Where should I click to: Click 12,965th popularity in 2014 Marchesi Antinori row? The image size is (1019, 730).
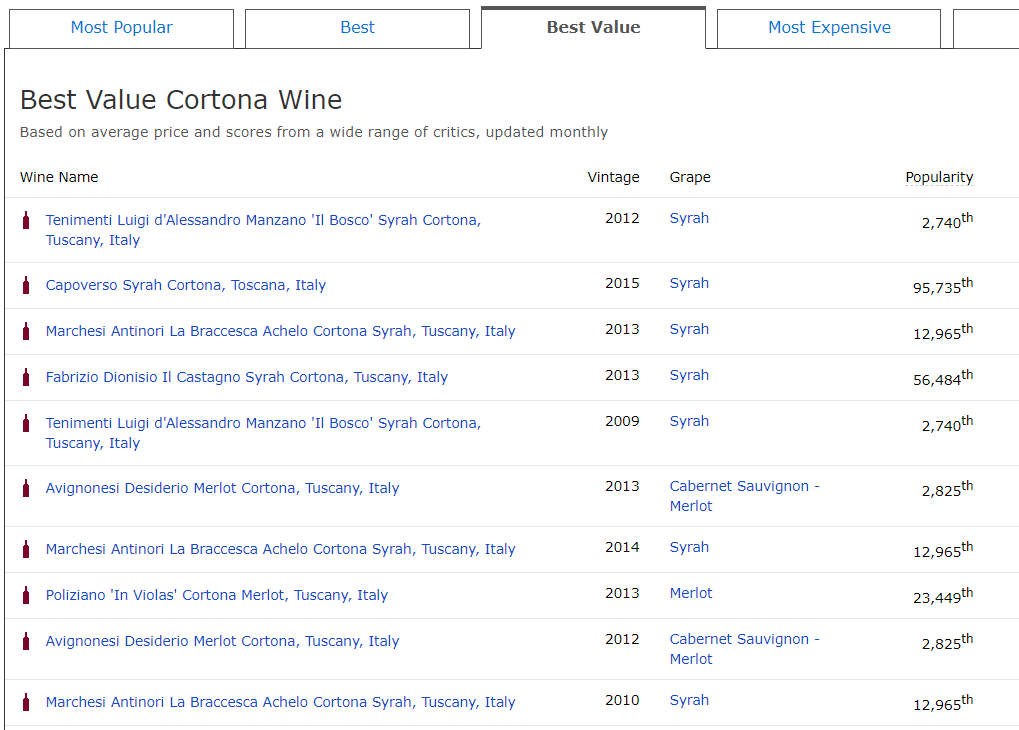[x=943, y=549]
